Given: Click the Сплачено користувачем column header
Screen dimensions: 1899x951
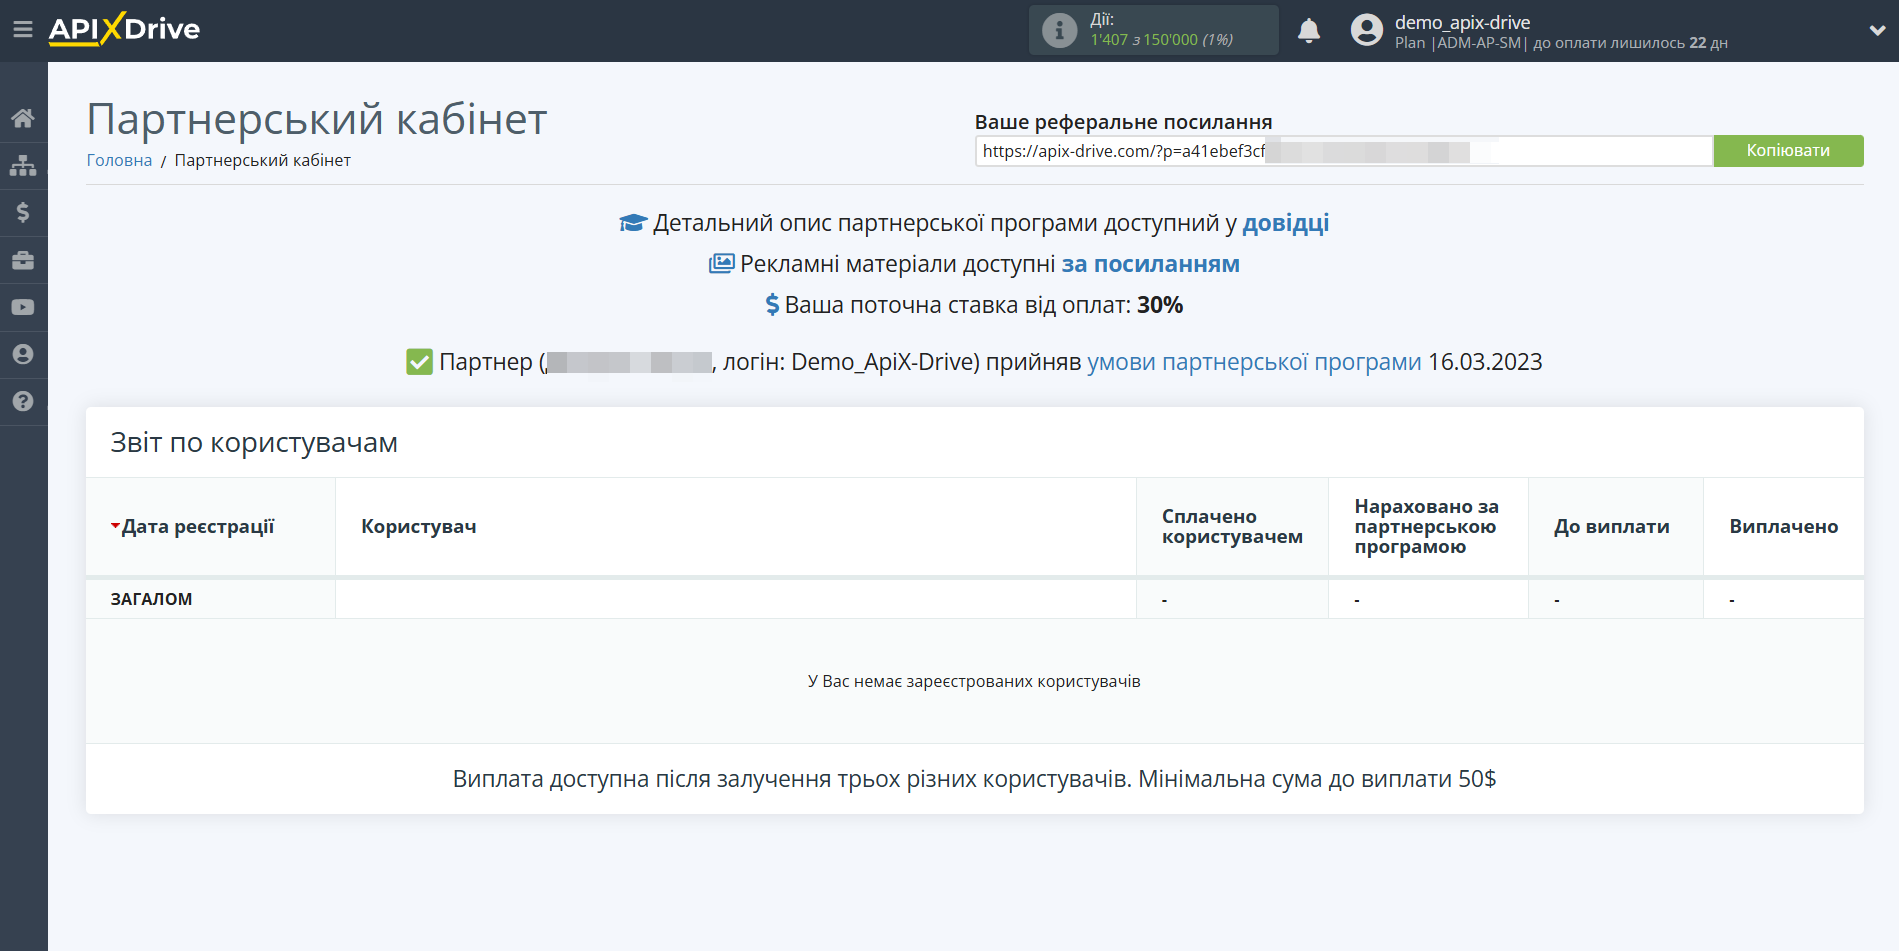Looking at the screenshot, I should coord(1232,527).
